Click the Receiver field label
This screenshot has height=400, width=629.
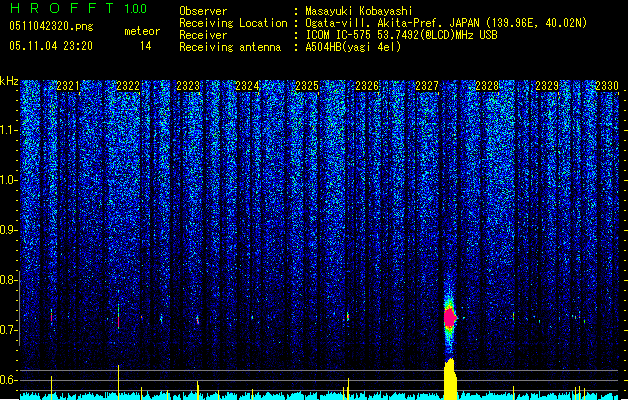point(203,35)
